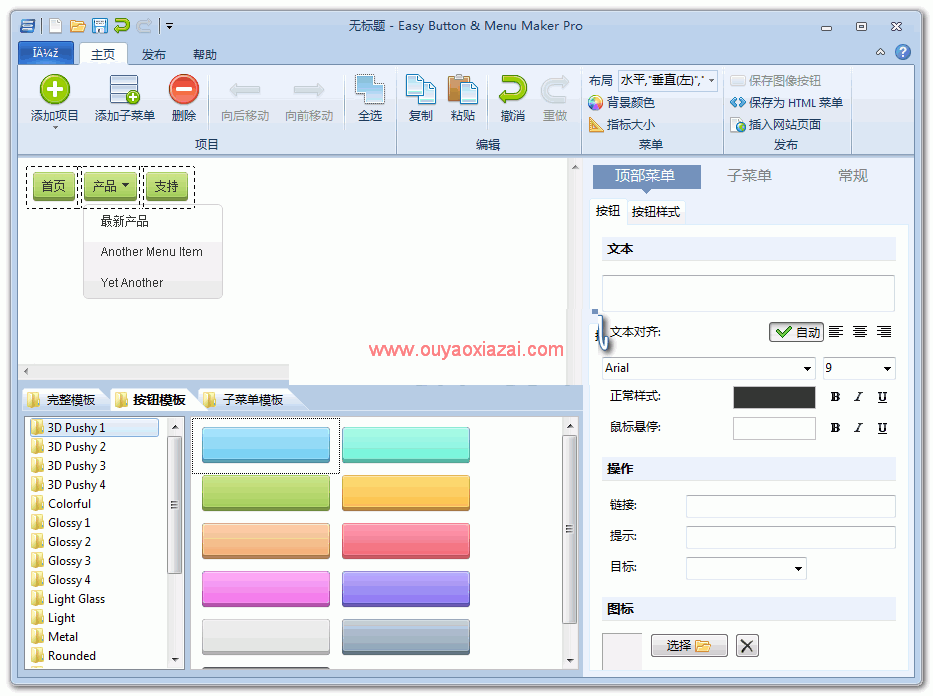The width and height of the screenshot is (933, 696).
Task: Click the 选择 icon browse button
Action: [x=689, y=645]
